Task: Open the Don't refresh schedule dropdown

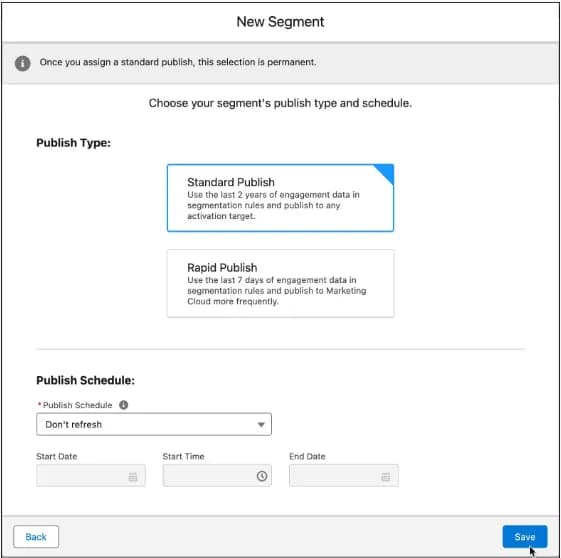Action: click(154, 424)
